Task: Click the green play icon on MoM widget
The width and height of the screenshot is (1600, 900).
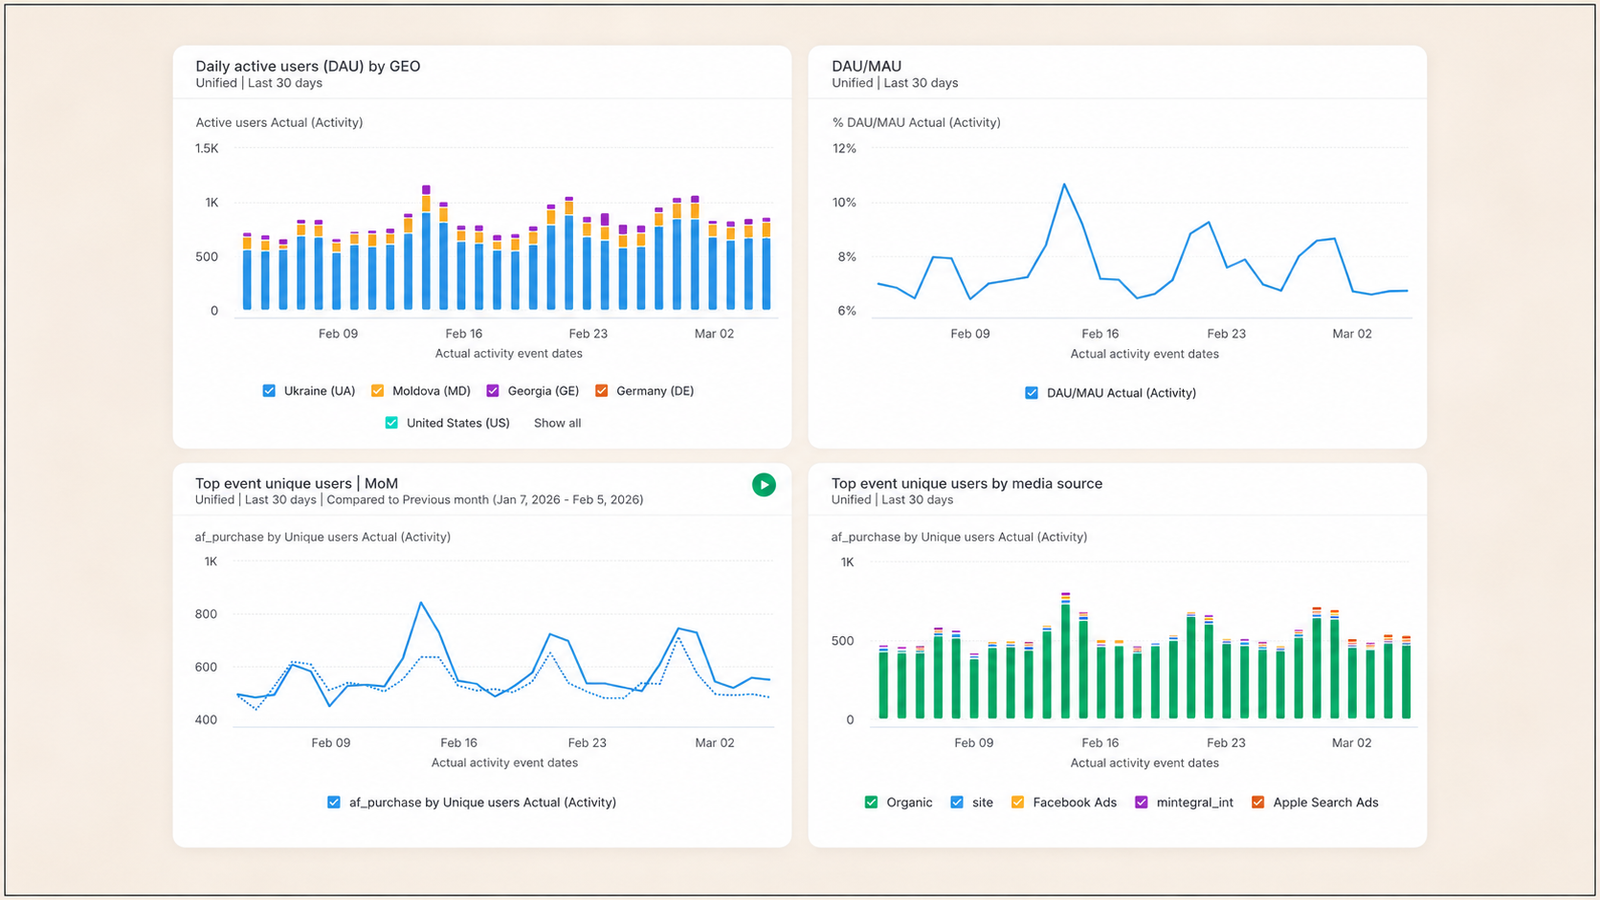Action: coord(764,485)
